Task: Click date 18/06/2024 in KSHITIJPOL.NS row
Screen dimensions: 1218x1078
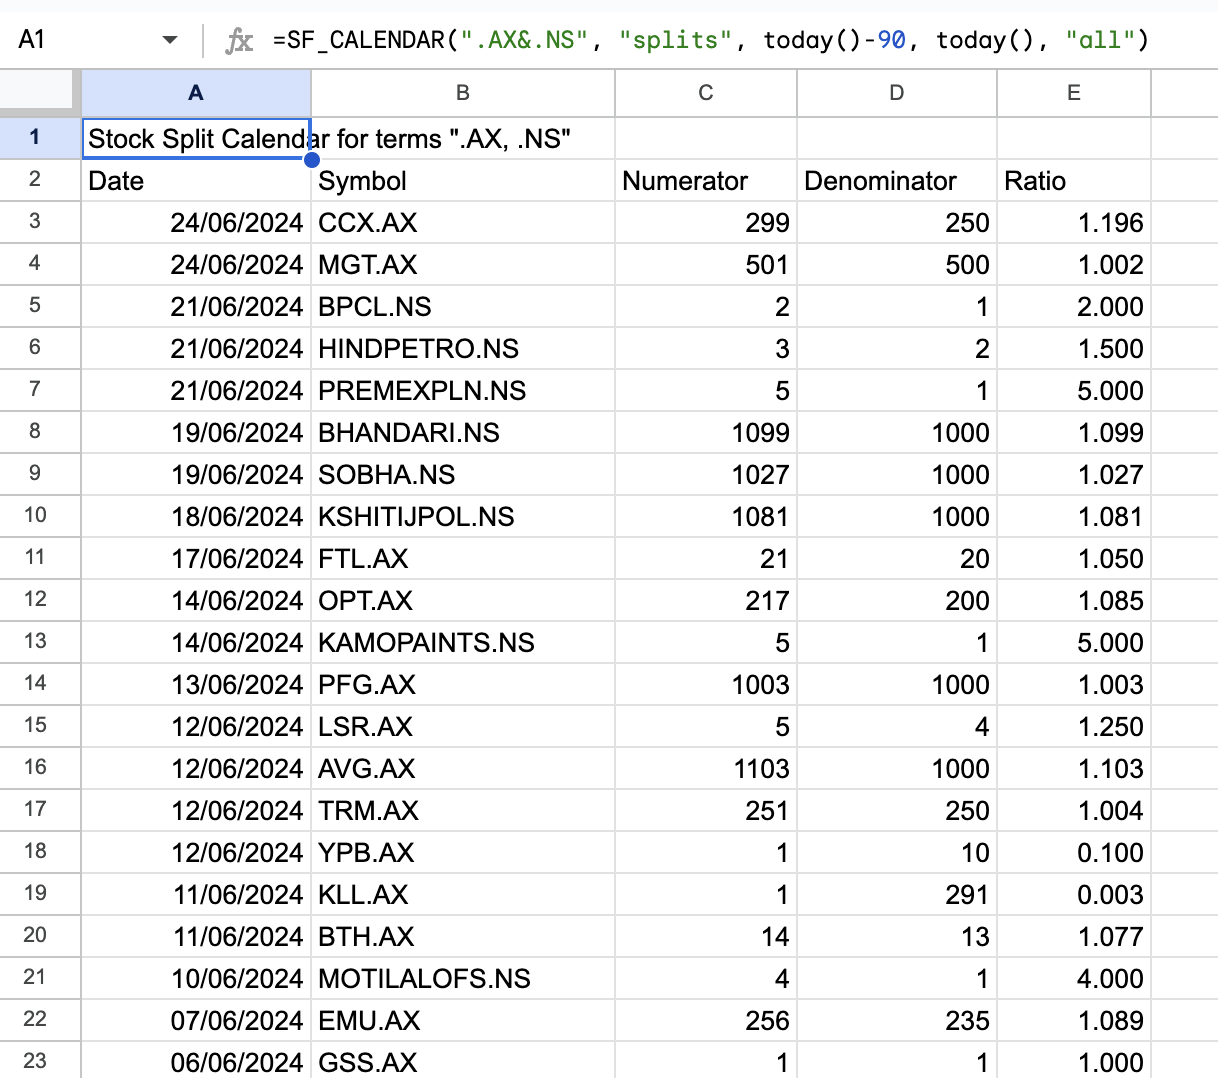Action: (196, 517)
